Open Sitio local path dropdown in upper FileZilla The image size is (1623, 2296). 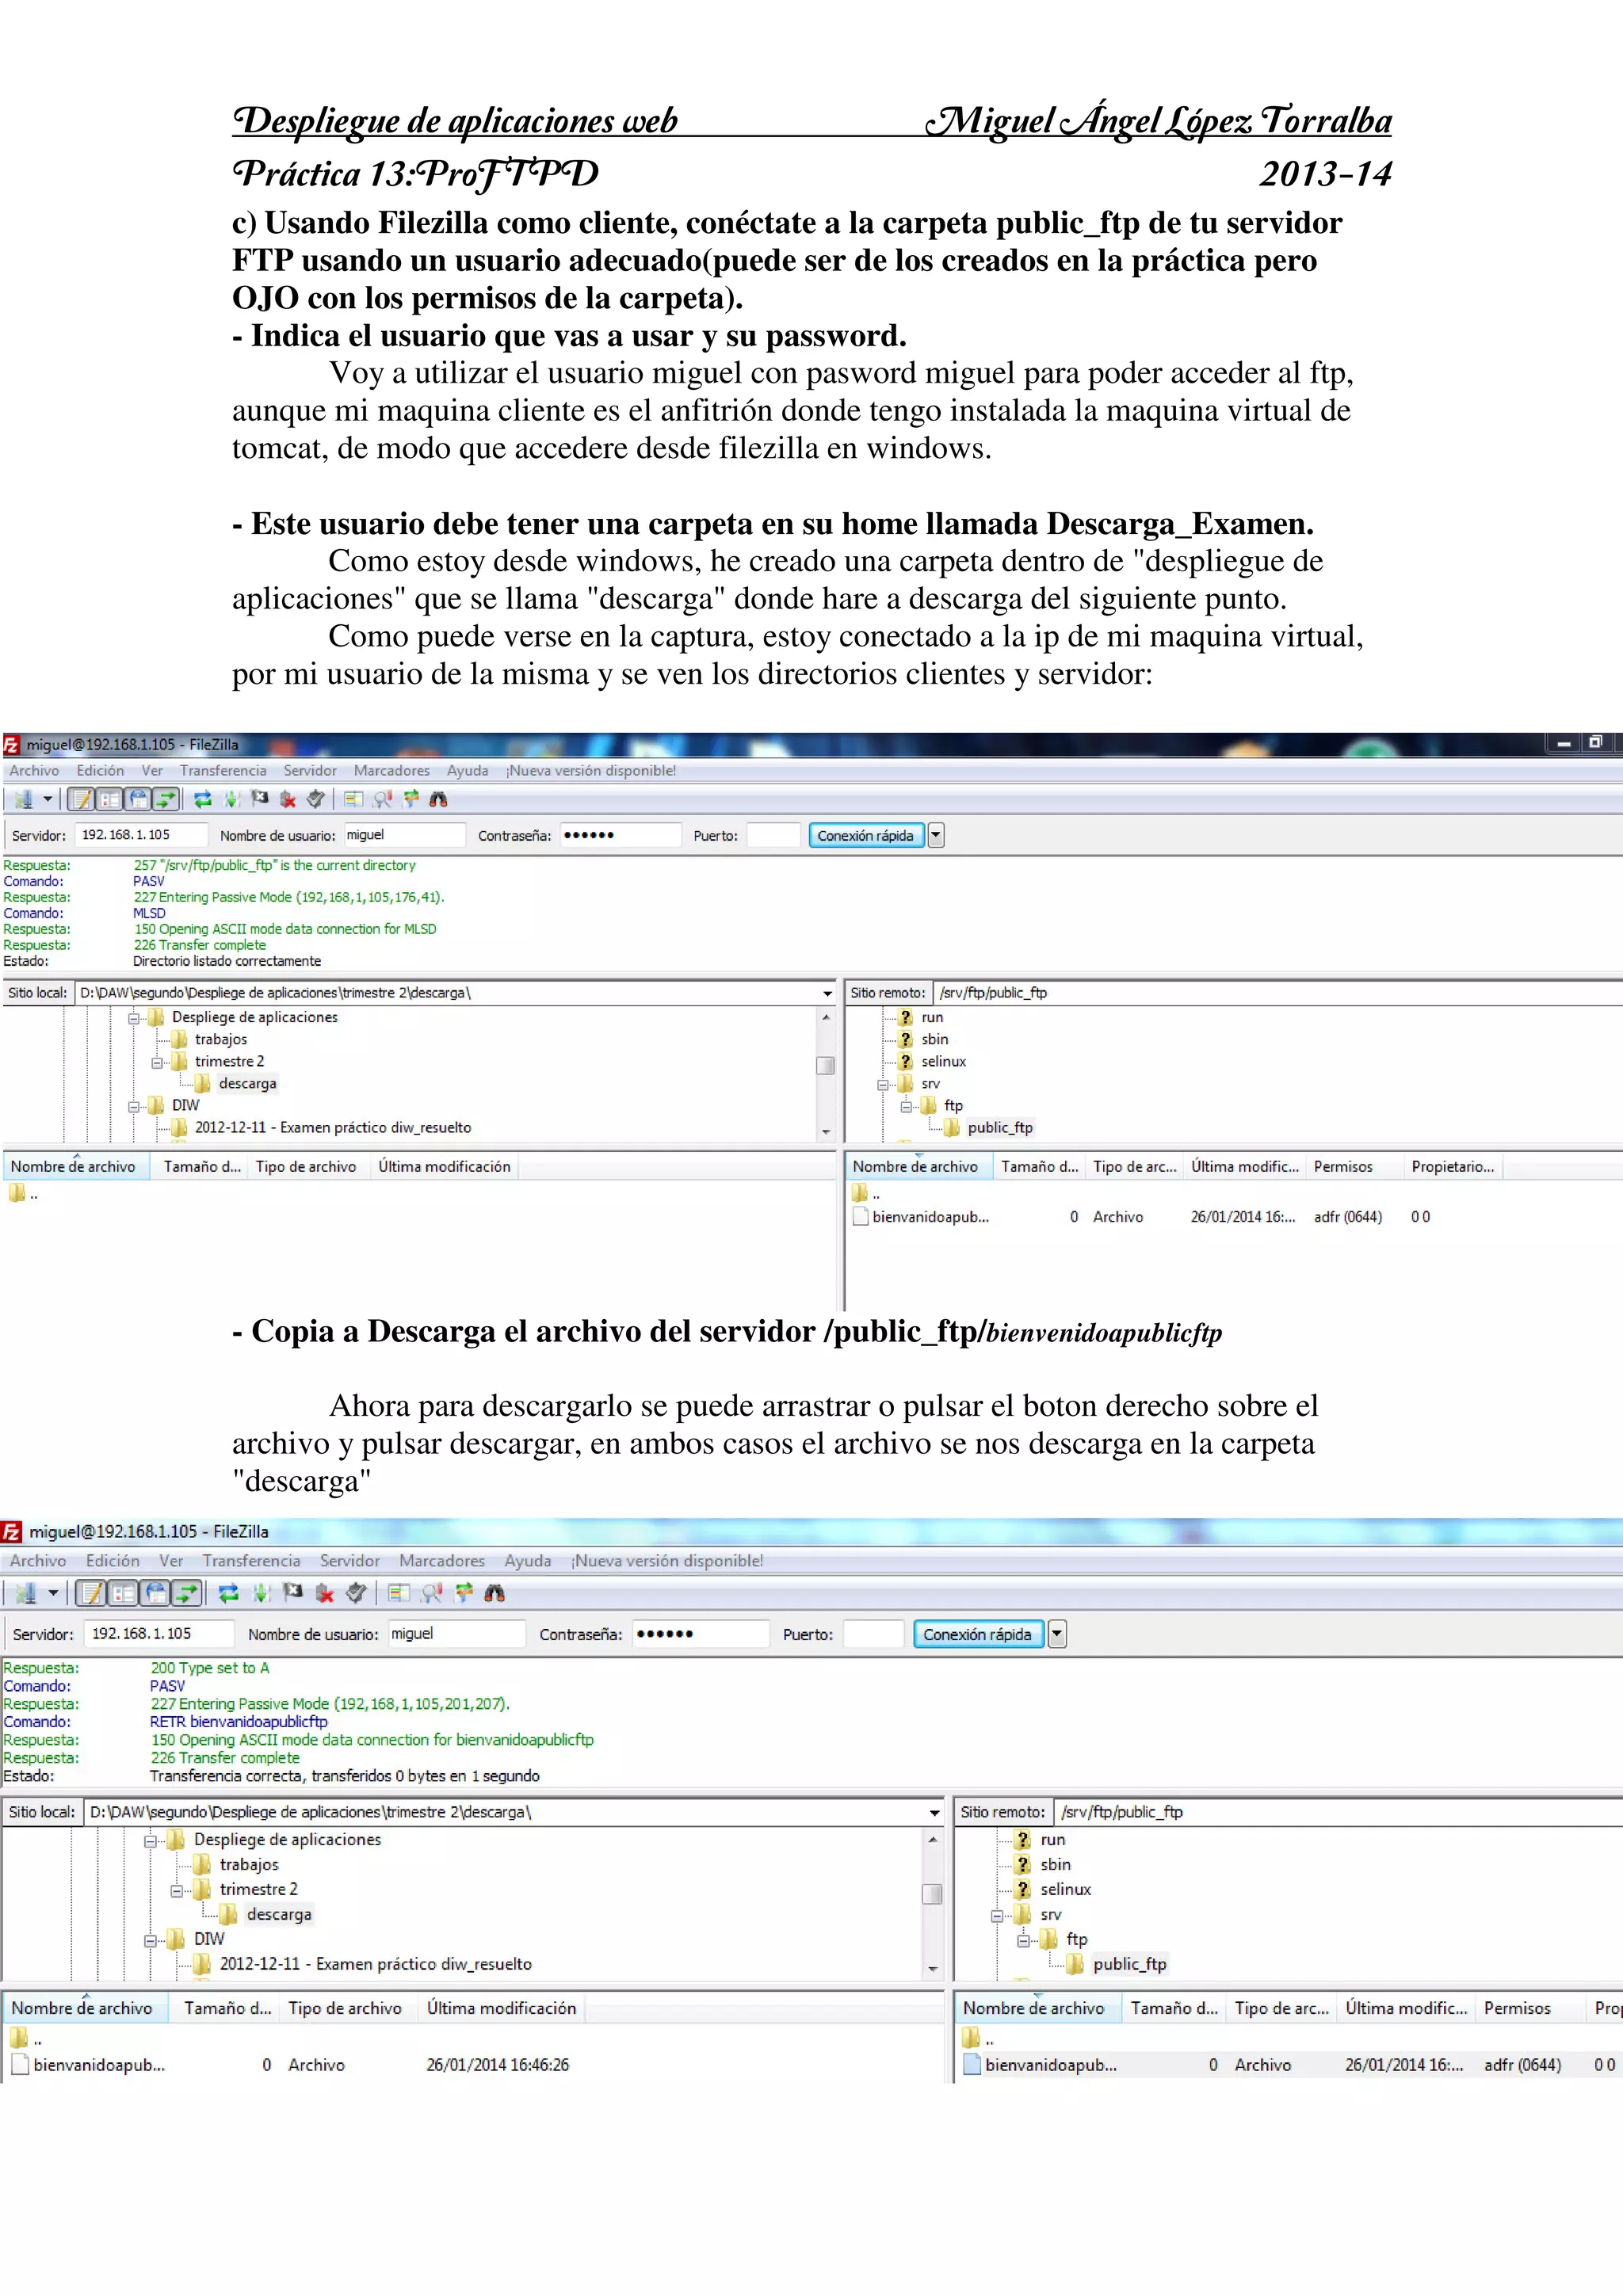(x=827, y=993)
